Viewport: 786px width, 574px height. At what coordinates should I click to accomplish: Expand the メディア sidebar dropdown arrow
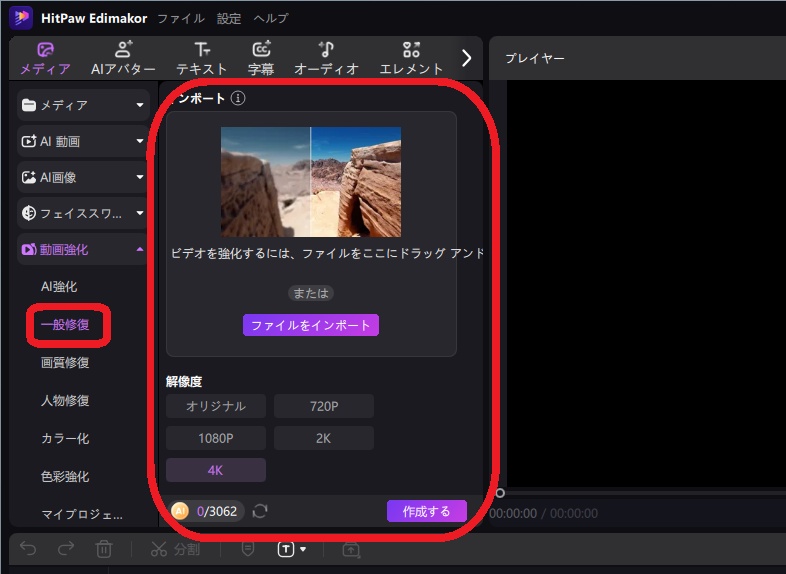(140, 105)
